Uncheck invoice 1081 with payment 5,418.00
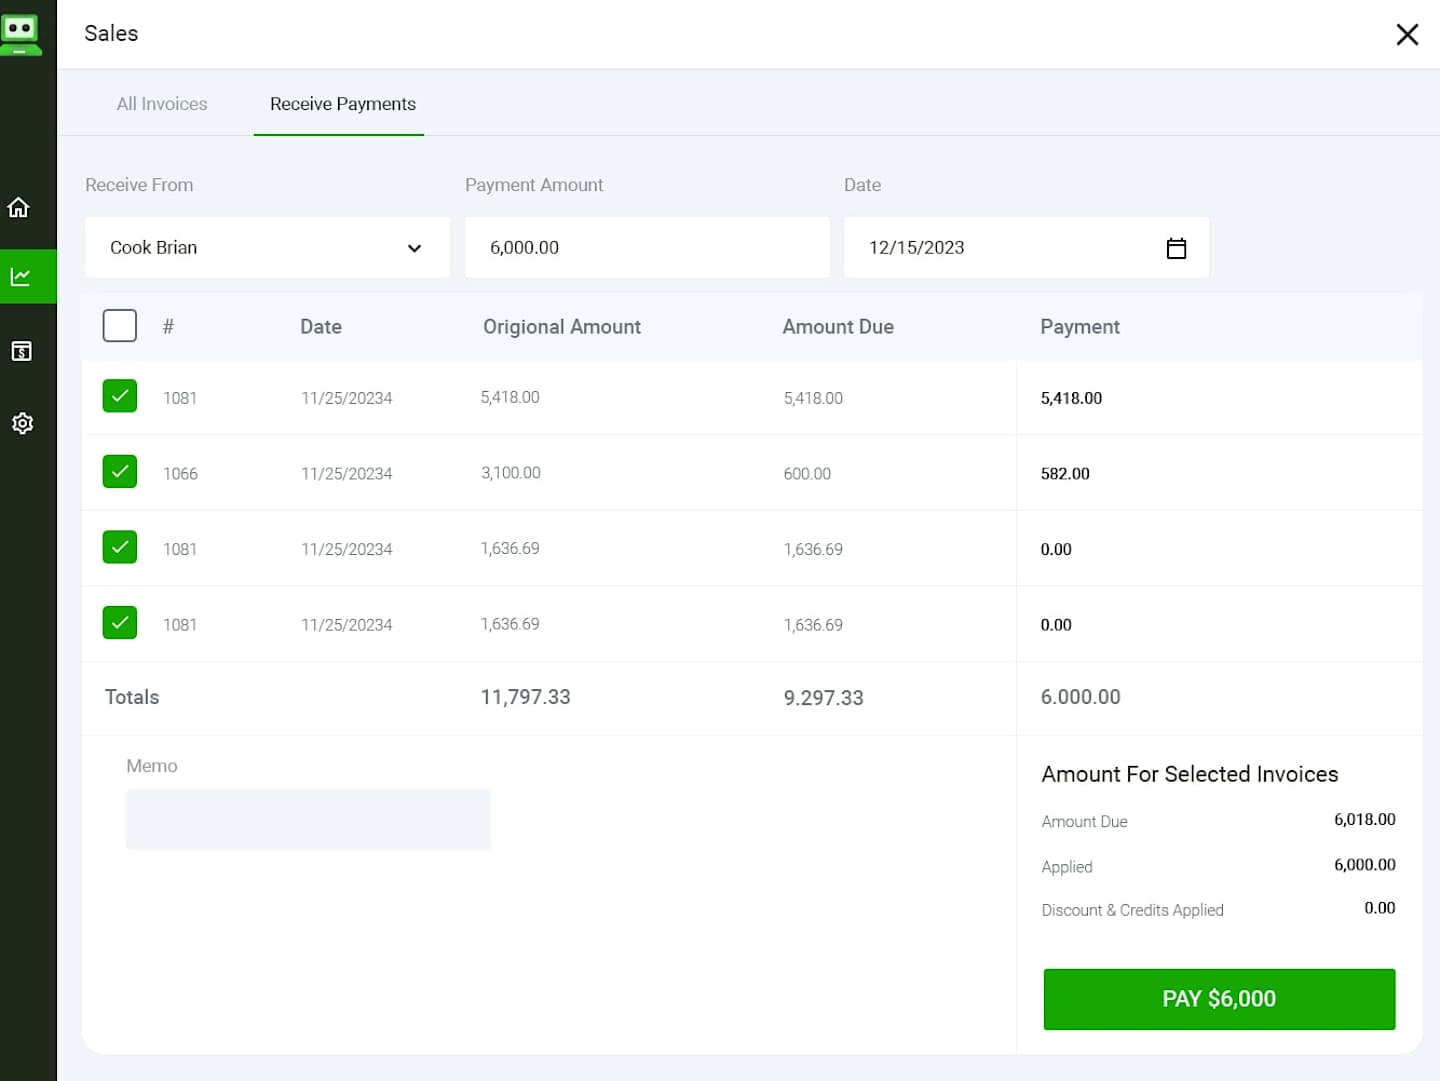The height and width of the screenshot is (1081, 1440). (x=120, y=396)
